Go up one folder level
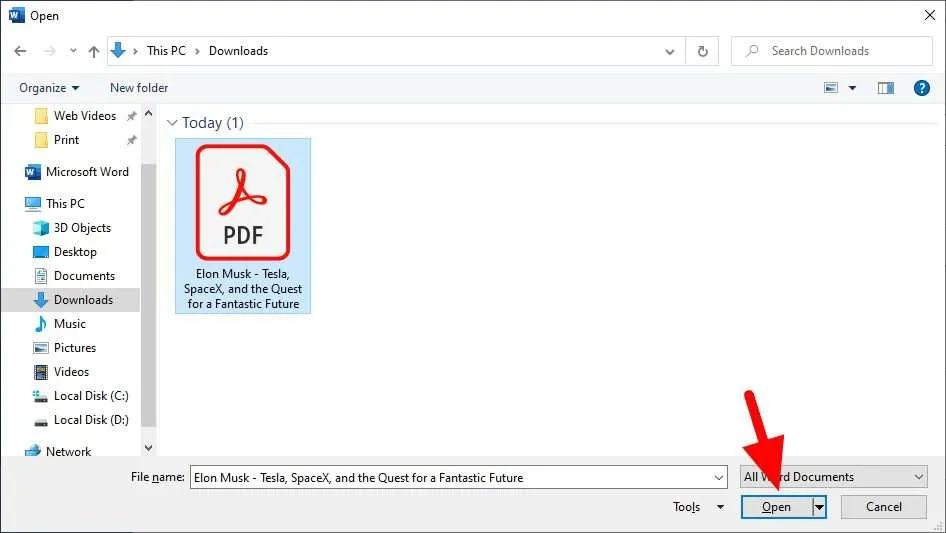Image resolution: width=946 pixels, height=533 pixels. click(94, 51)
